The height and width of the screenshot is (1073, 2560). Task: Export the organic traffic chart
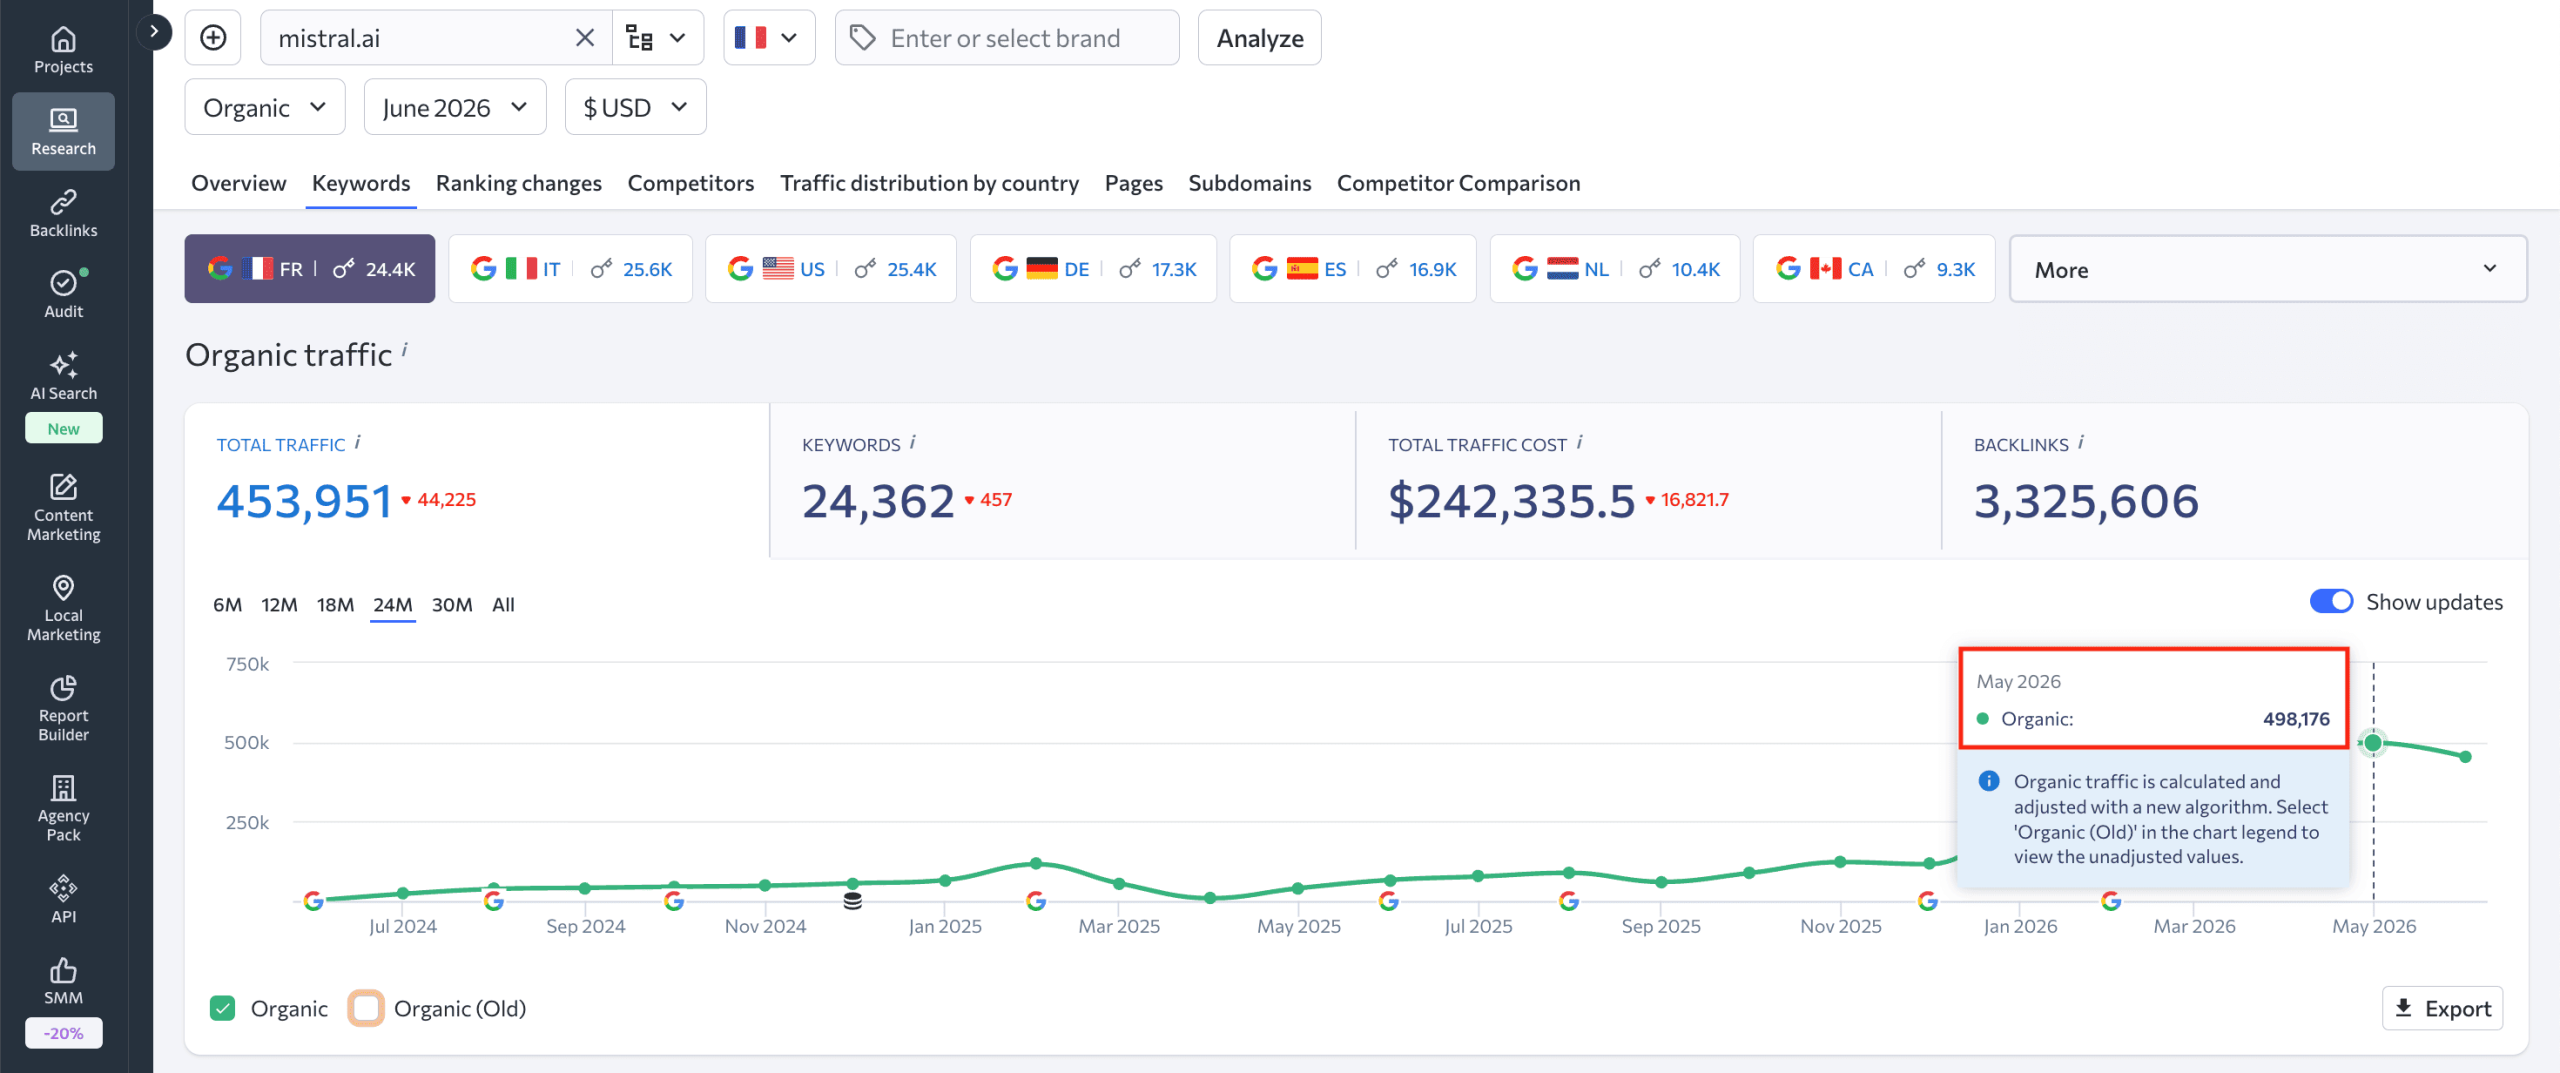click(x=2443, y=1008)
